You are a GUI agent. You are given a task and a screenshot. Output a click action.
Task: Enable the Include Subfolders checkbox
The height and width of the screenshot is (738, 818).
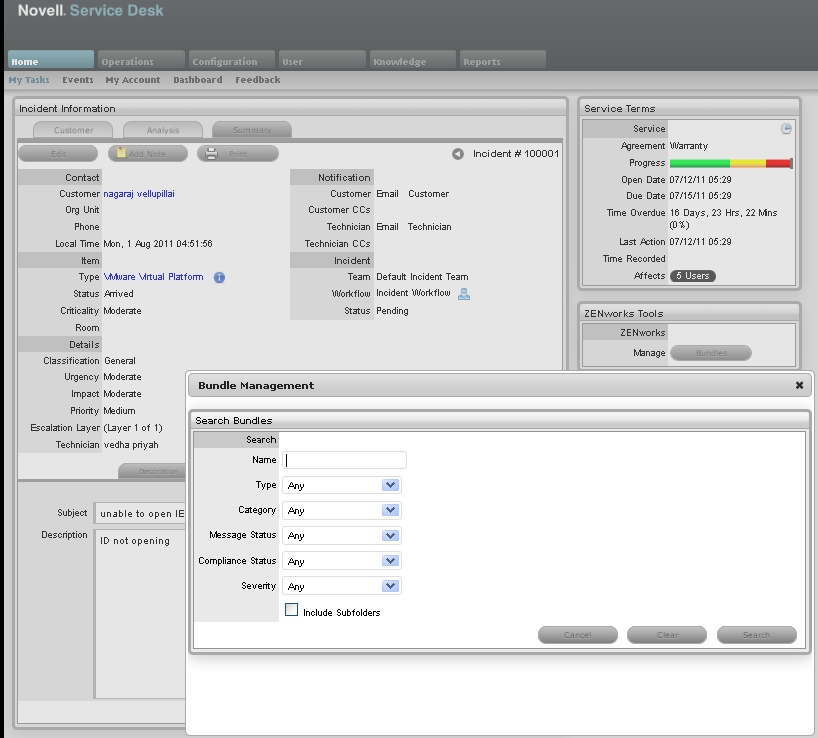[x=292, y=610]
